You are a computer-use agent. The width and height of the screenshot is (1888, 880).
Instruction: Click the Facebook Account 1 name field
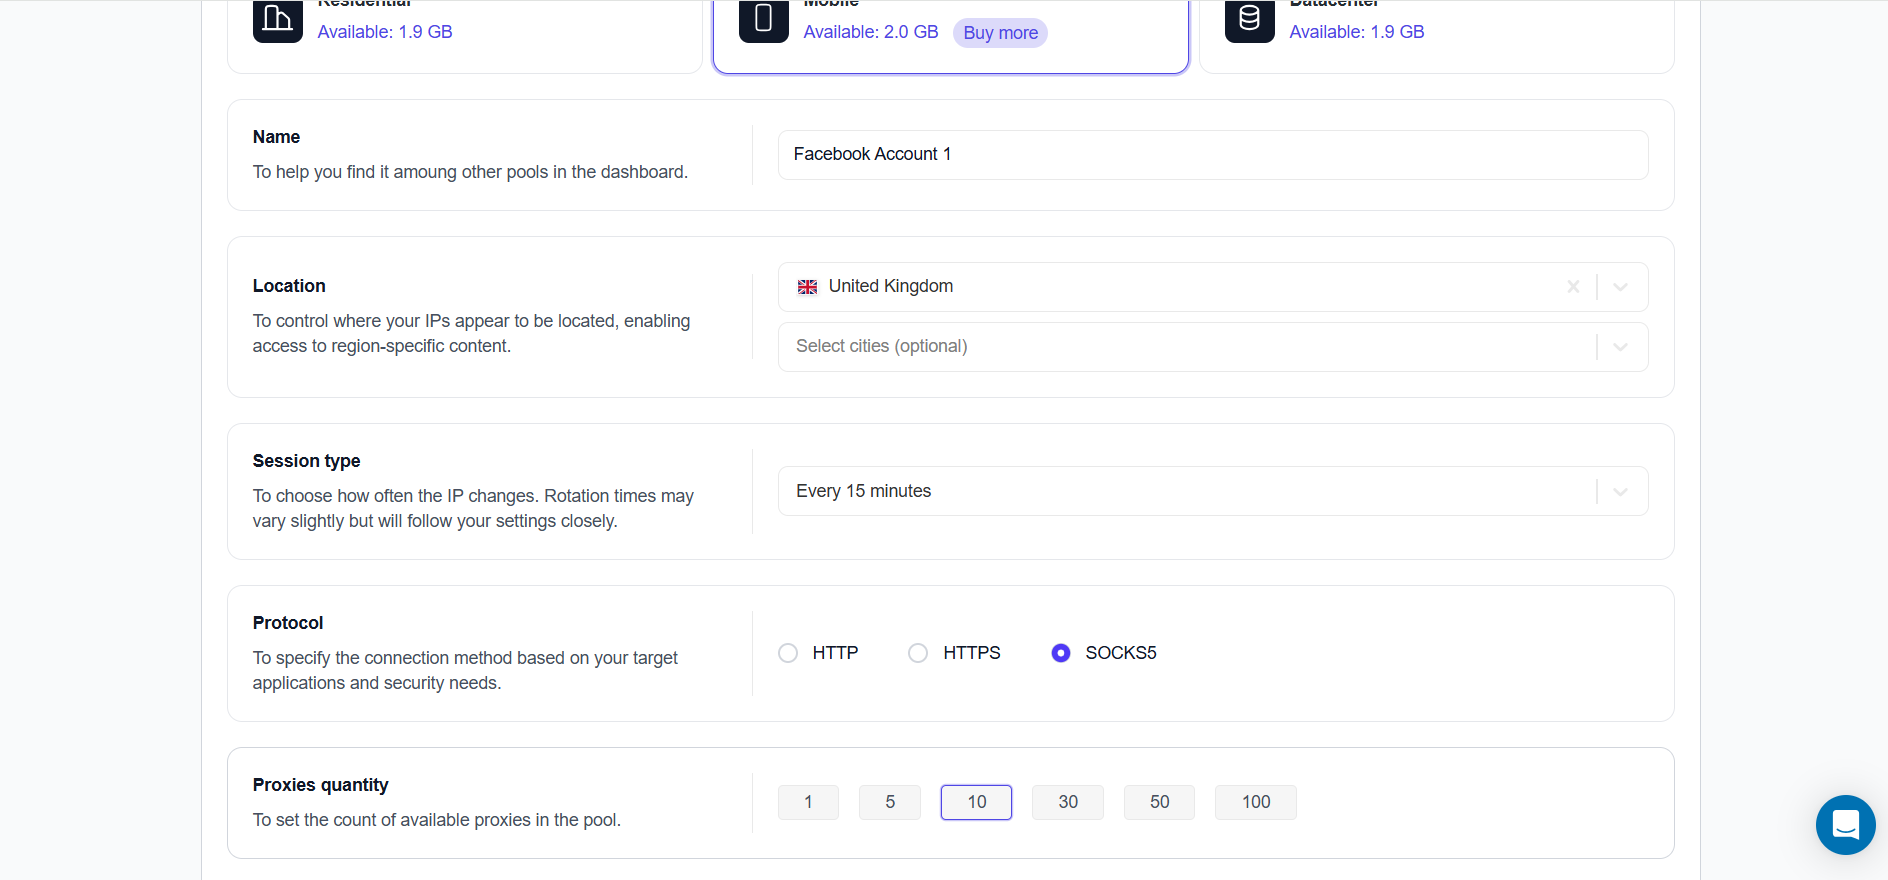pos(1213,155)
